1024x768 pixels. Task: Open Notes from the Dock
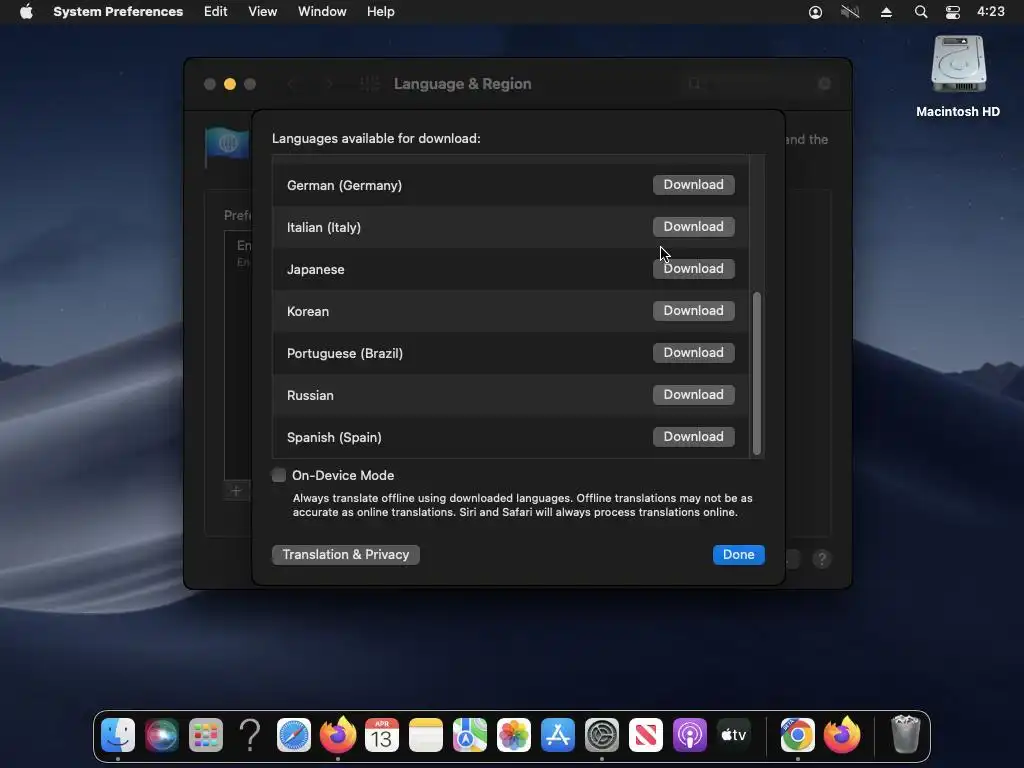[x=426, y=735]
